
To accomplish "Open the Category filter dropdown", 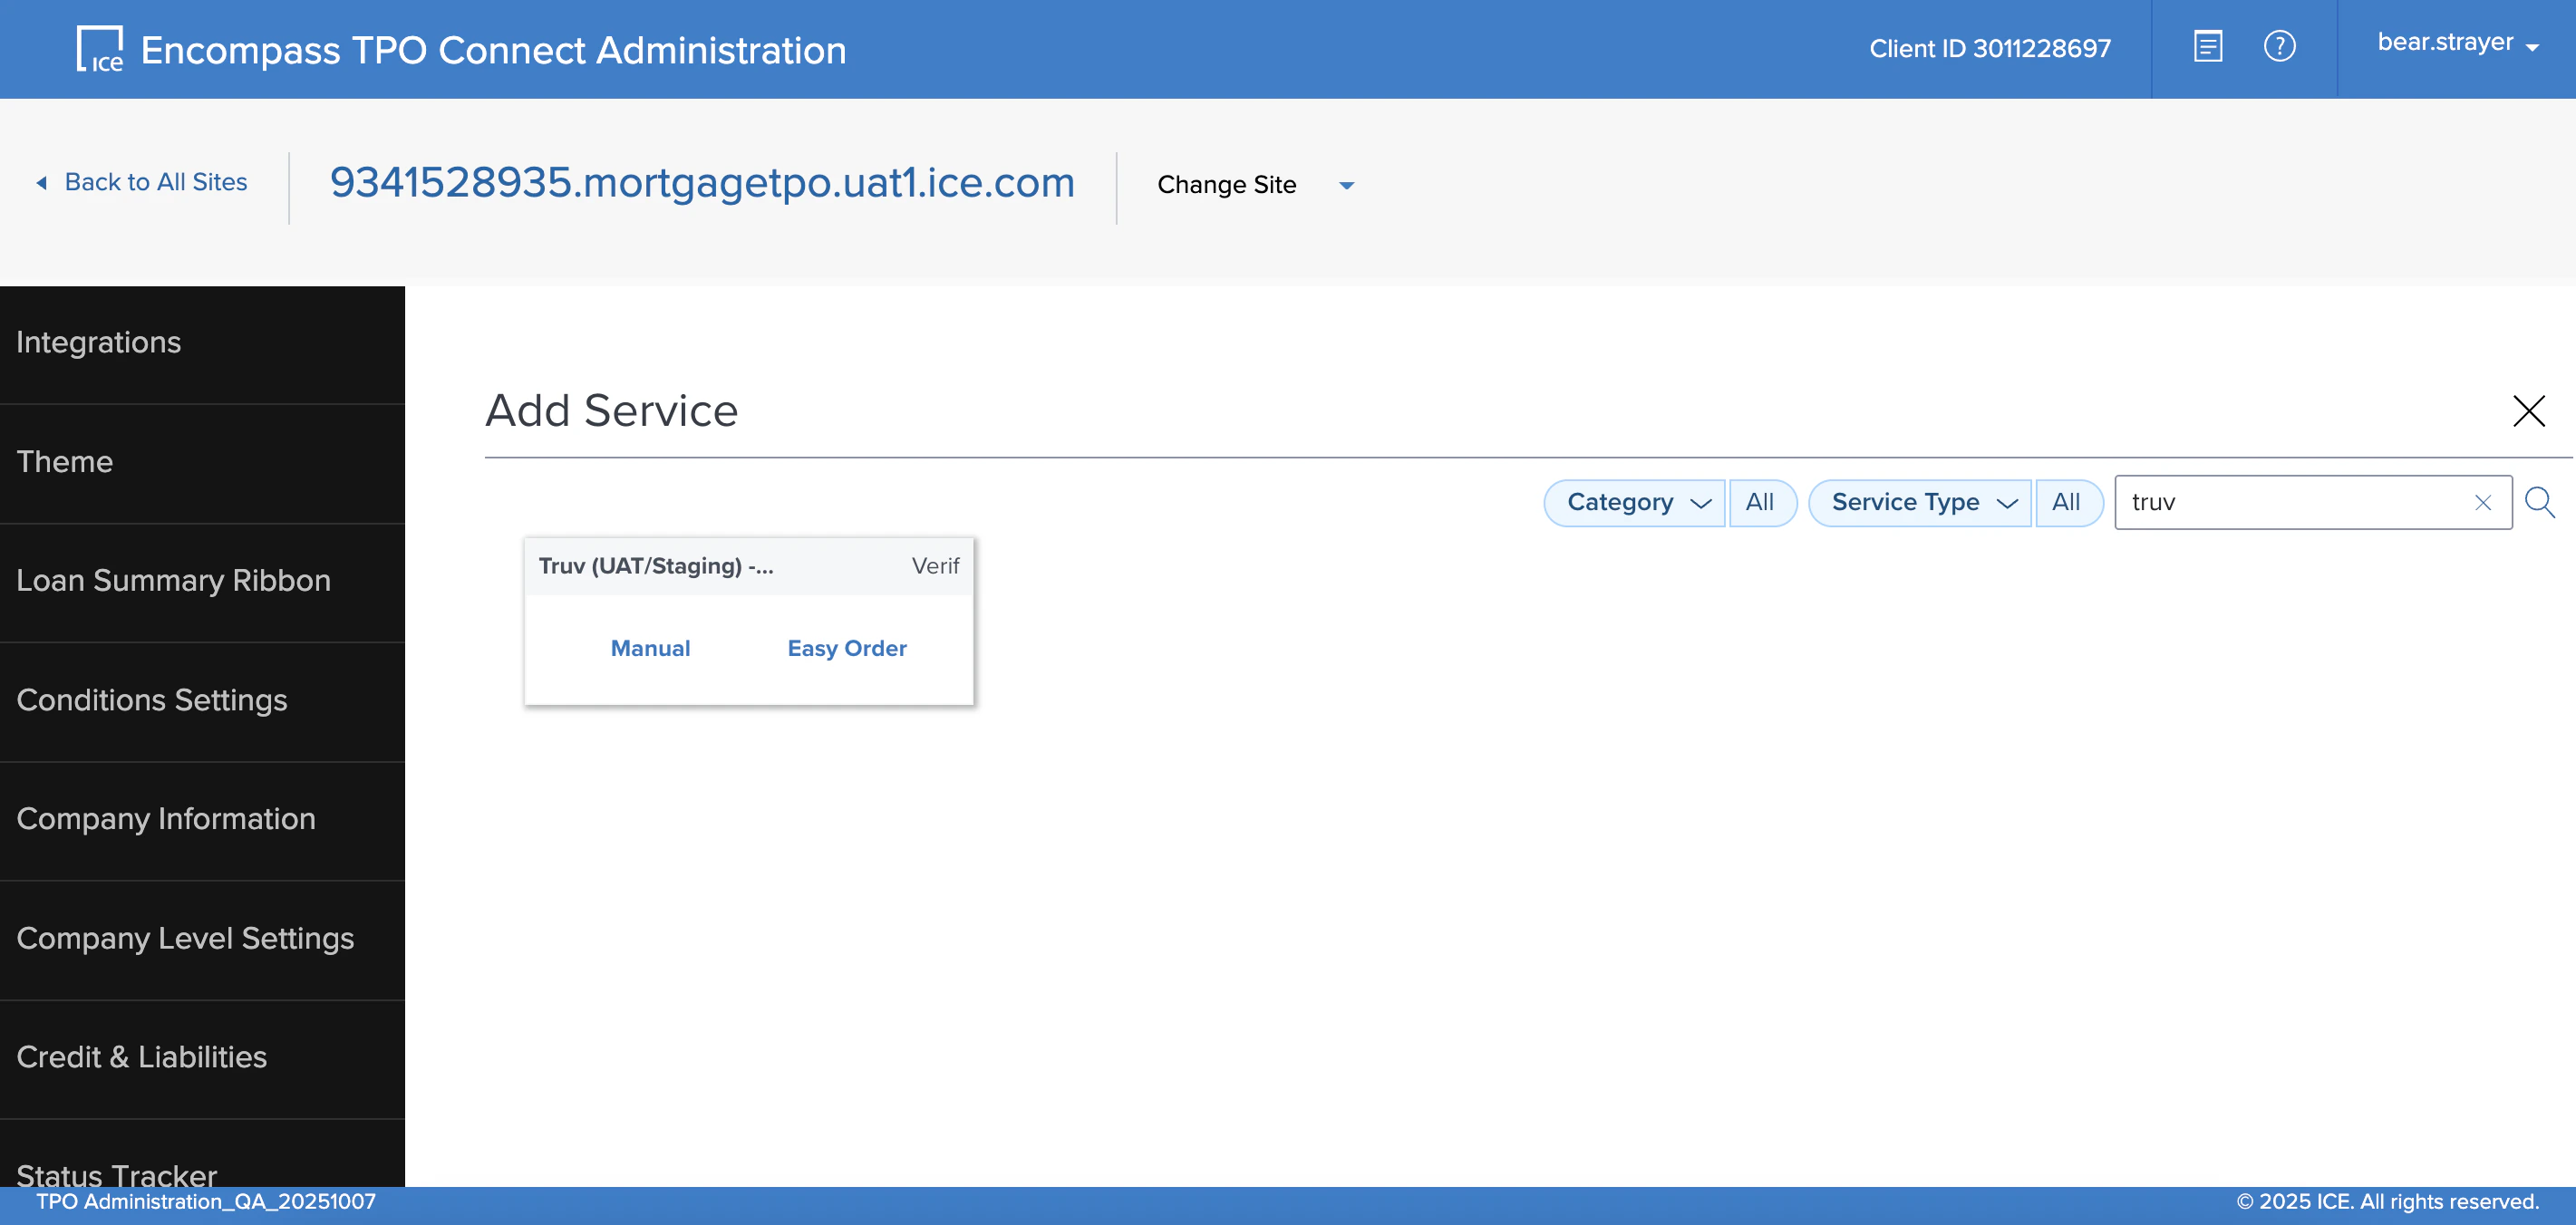I will click(1634, 502).
